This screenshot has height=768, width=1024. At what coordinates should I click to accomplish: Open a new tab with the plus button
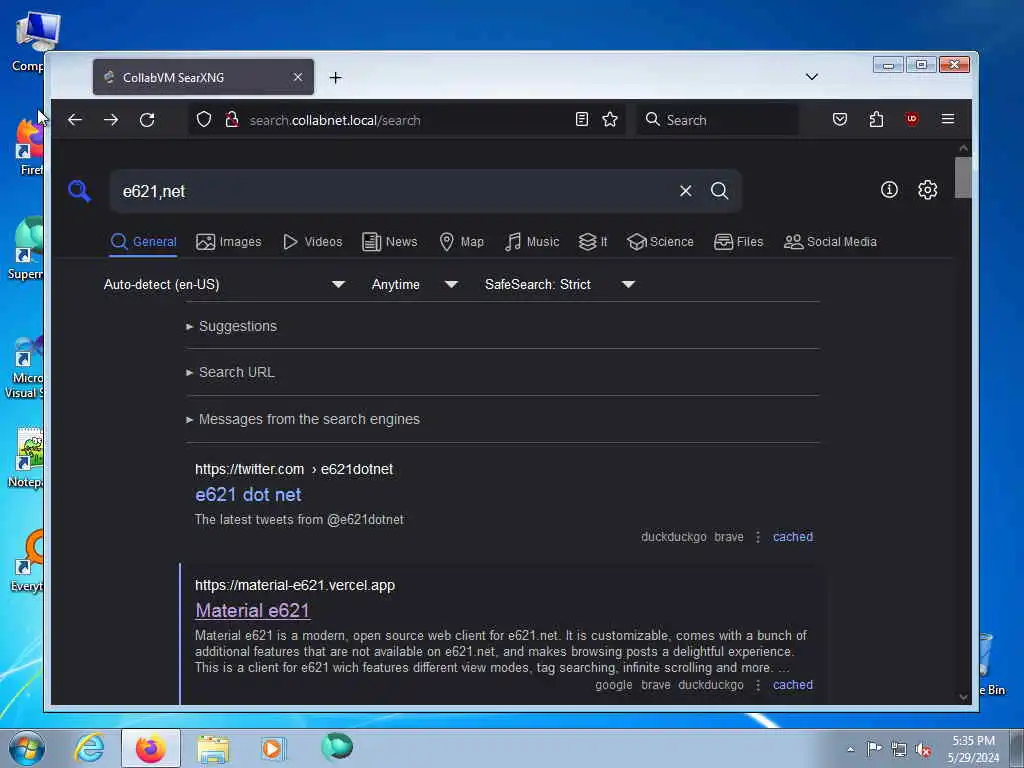[336, 78]
